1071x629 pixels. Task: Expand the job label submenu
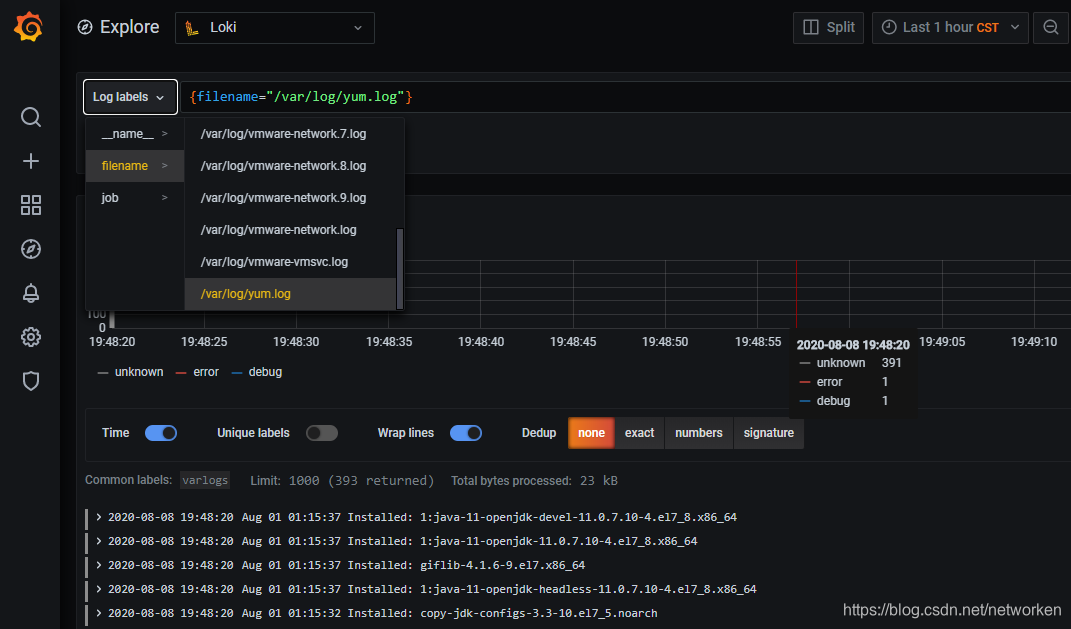(135, 197)
